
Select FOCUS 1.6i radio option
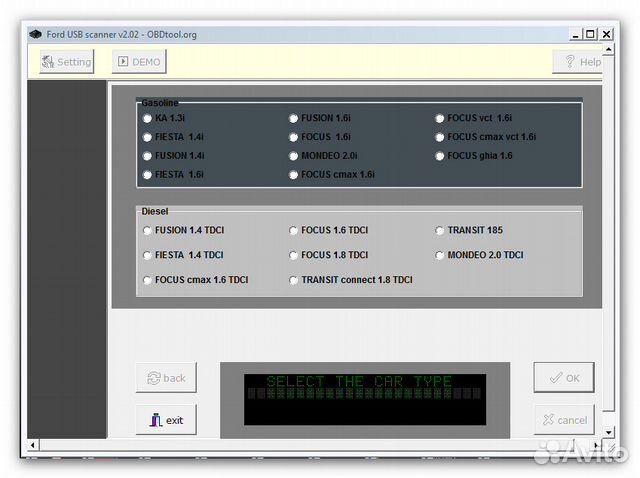pos(293,137)
